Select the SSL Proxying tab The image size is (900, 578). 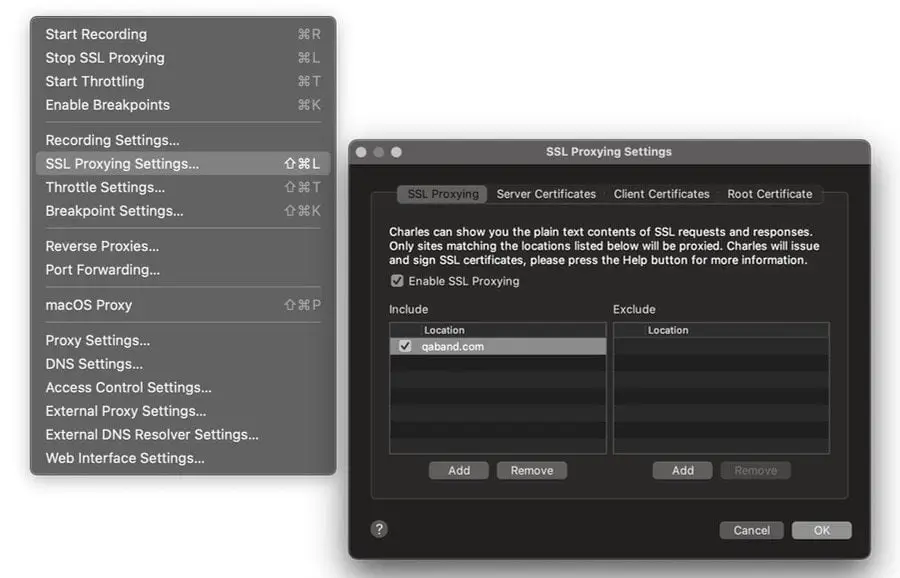pyautogui.click(x=443, y=194)
